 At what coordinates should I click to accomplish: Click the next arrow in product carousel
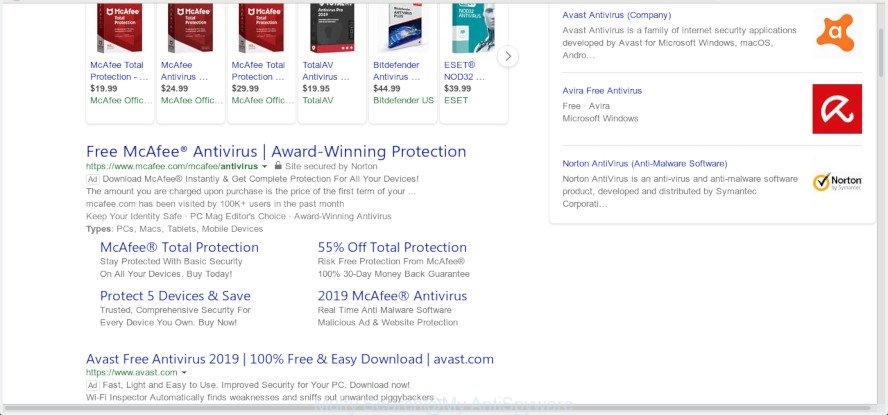point(508,56)
